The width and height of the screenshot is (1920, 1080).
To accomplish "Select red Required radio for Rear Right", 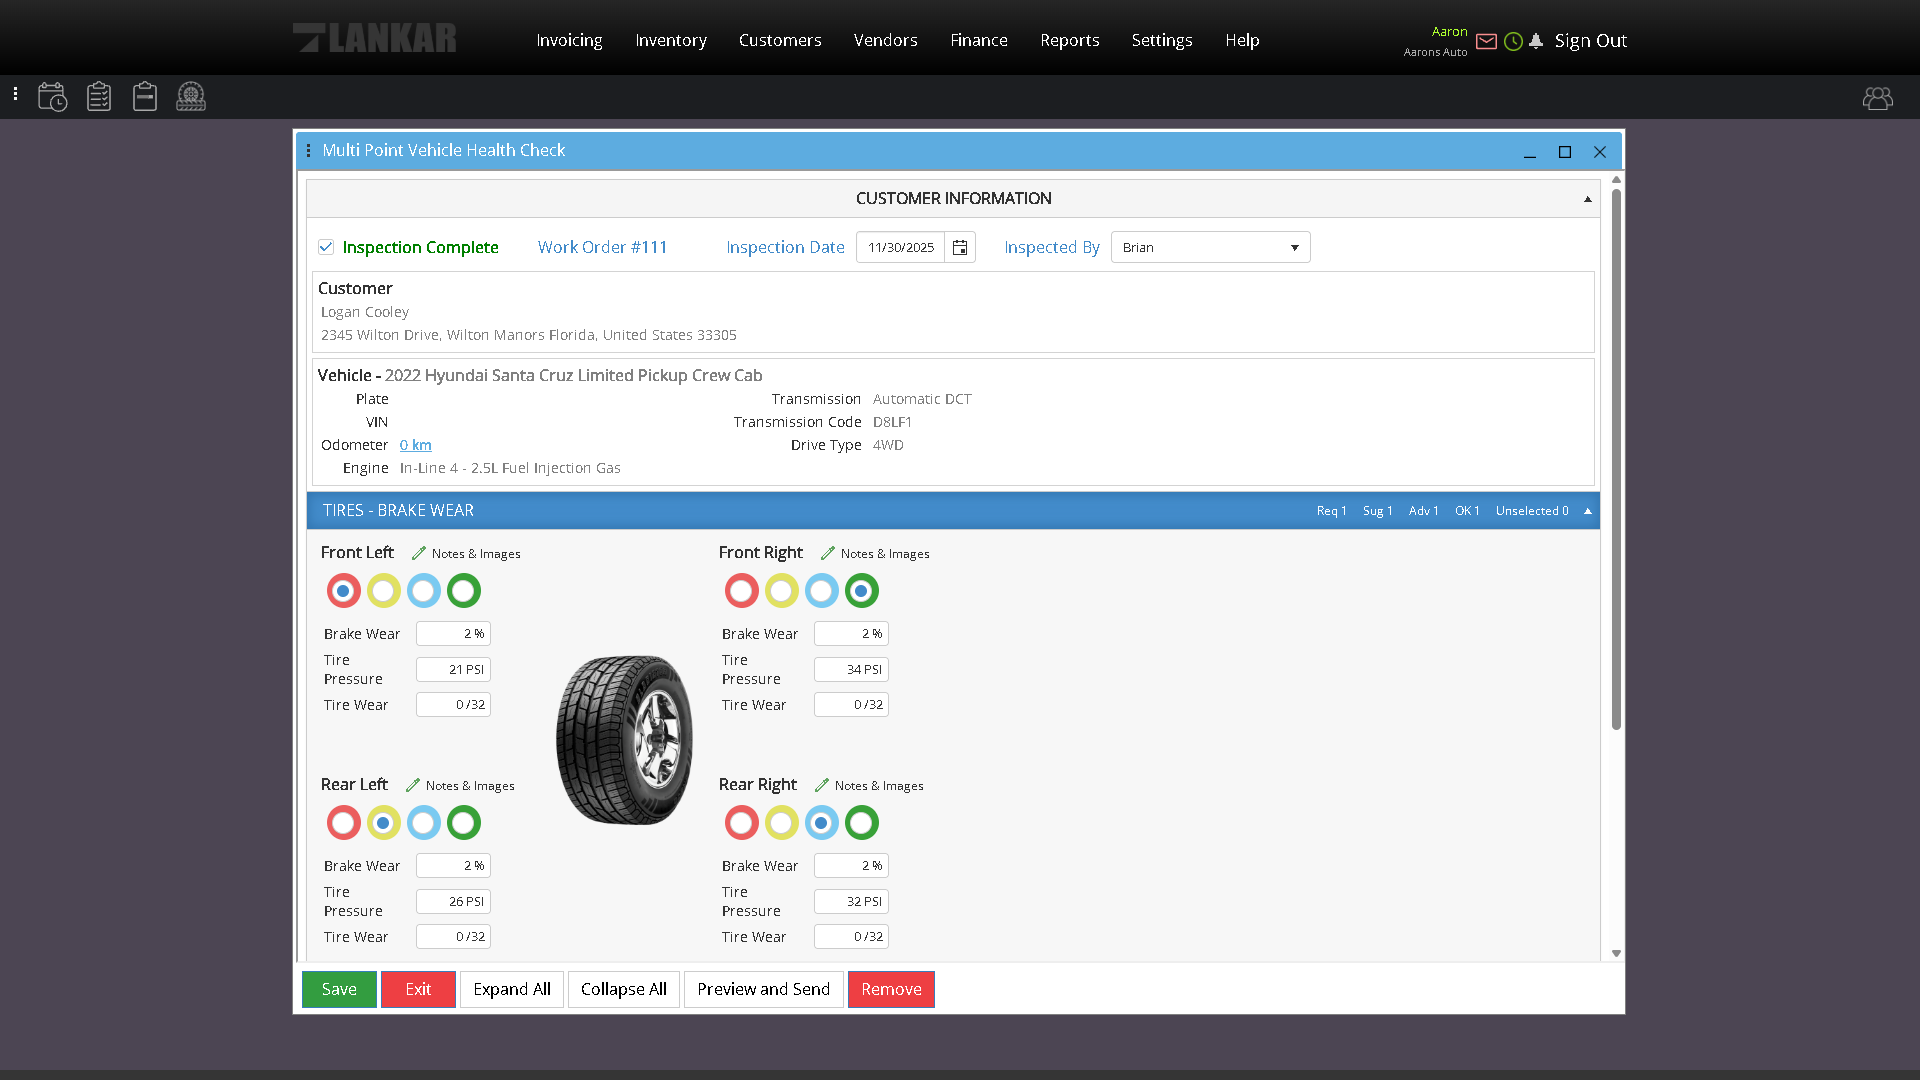I will coord(741,823).
